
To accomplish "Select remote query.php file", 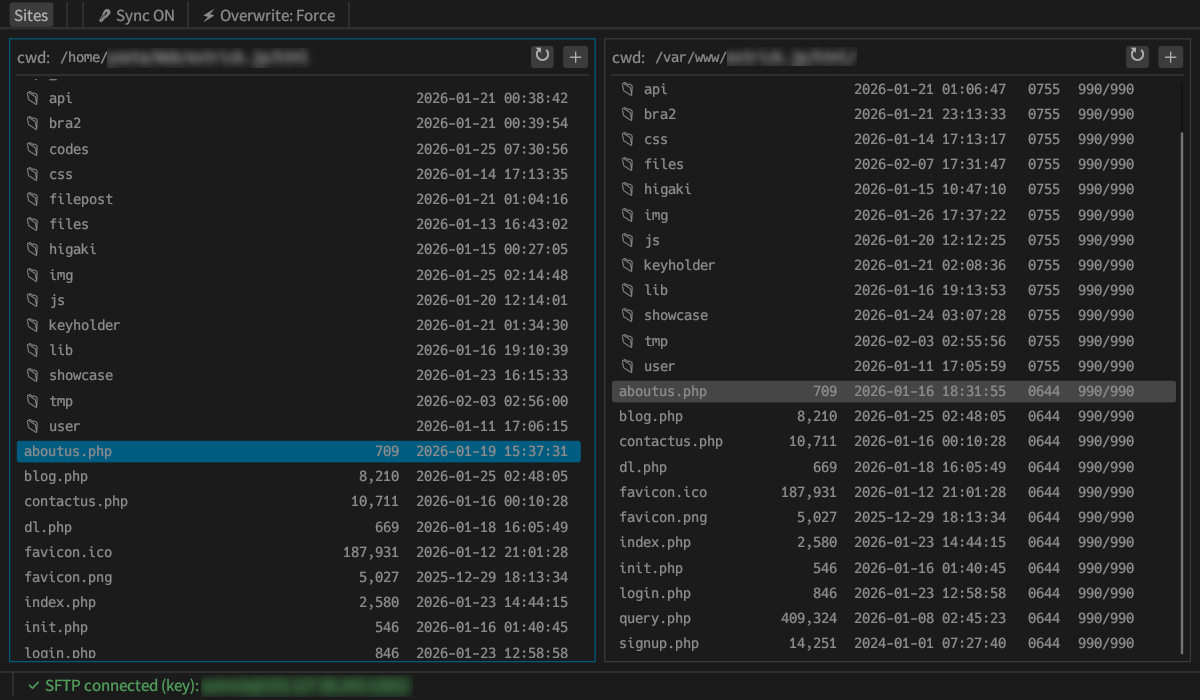I will point(655,618).
